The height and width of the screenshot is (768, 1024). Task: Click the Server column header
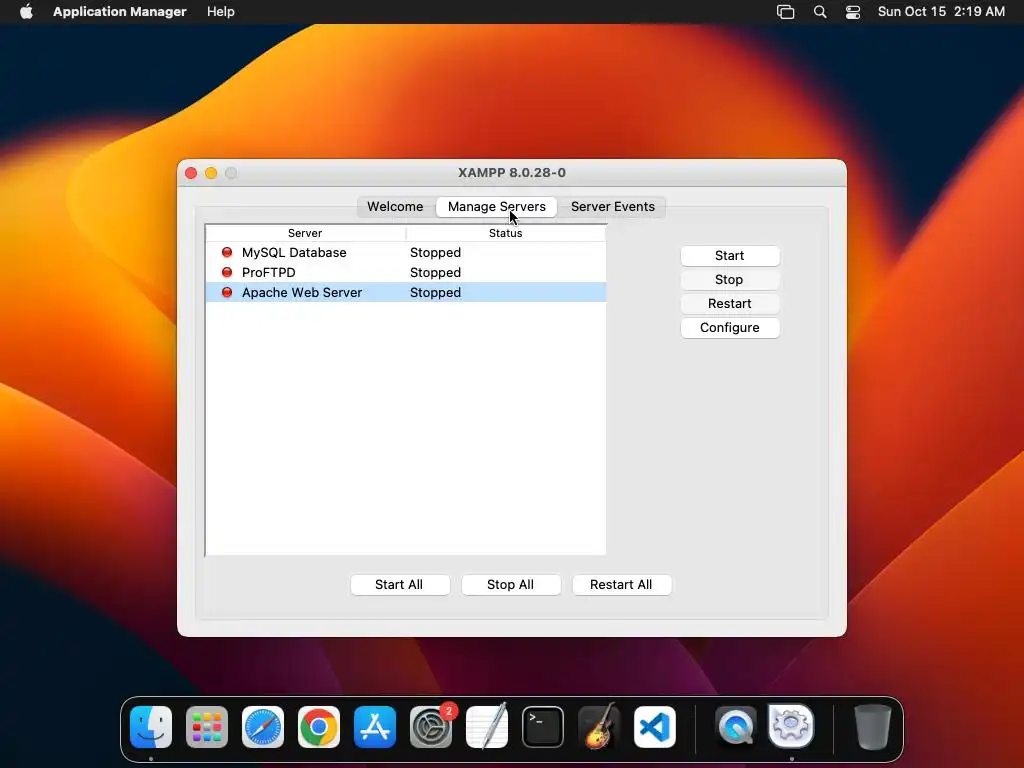[305, 233]
